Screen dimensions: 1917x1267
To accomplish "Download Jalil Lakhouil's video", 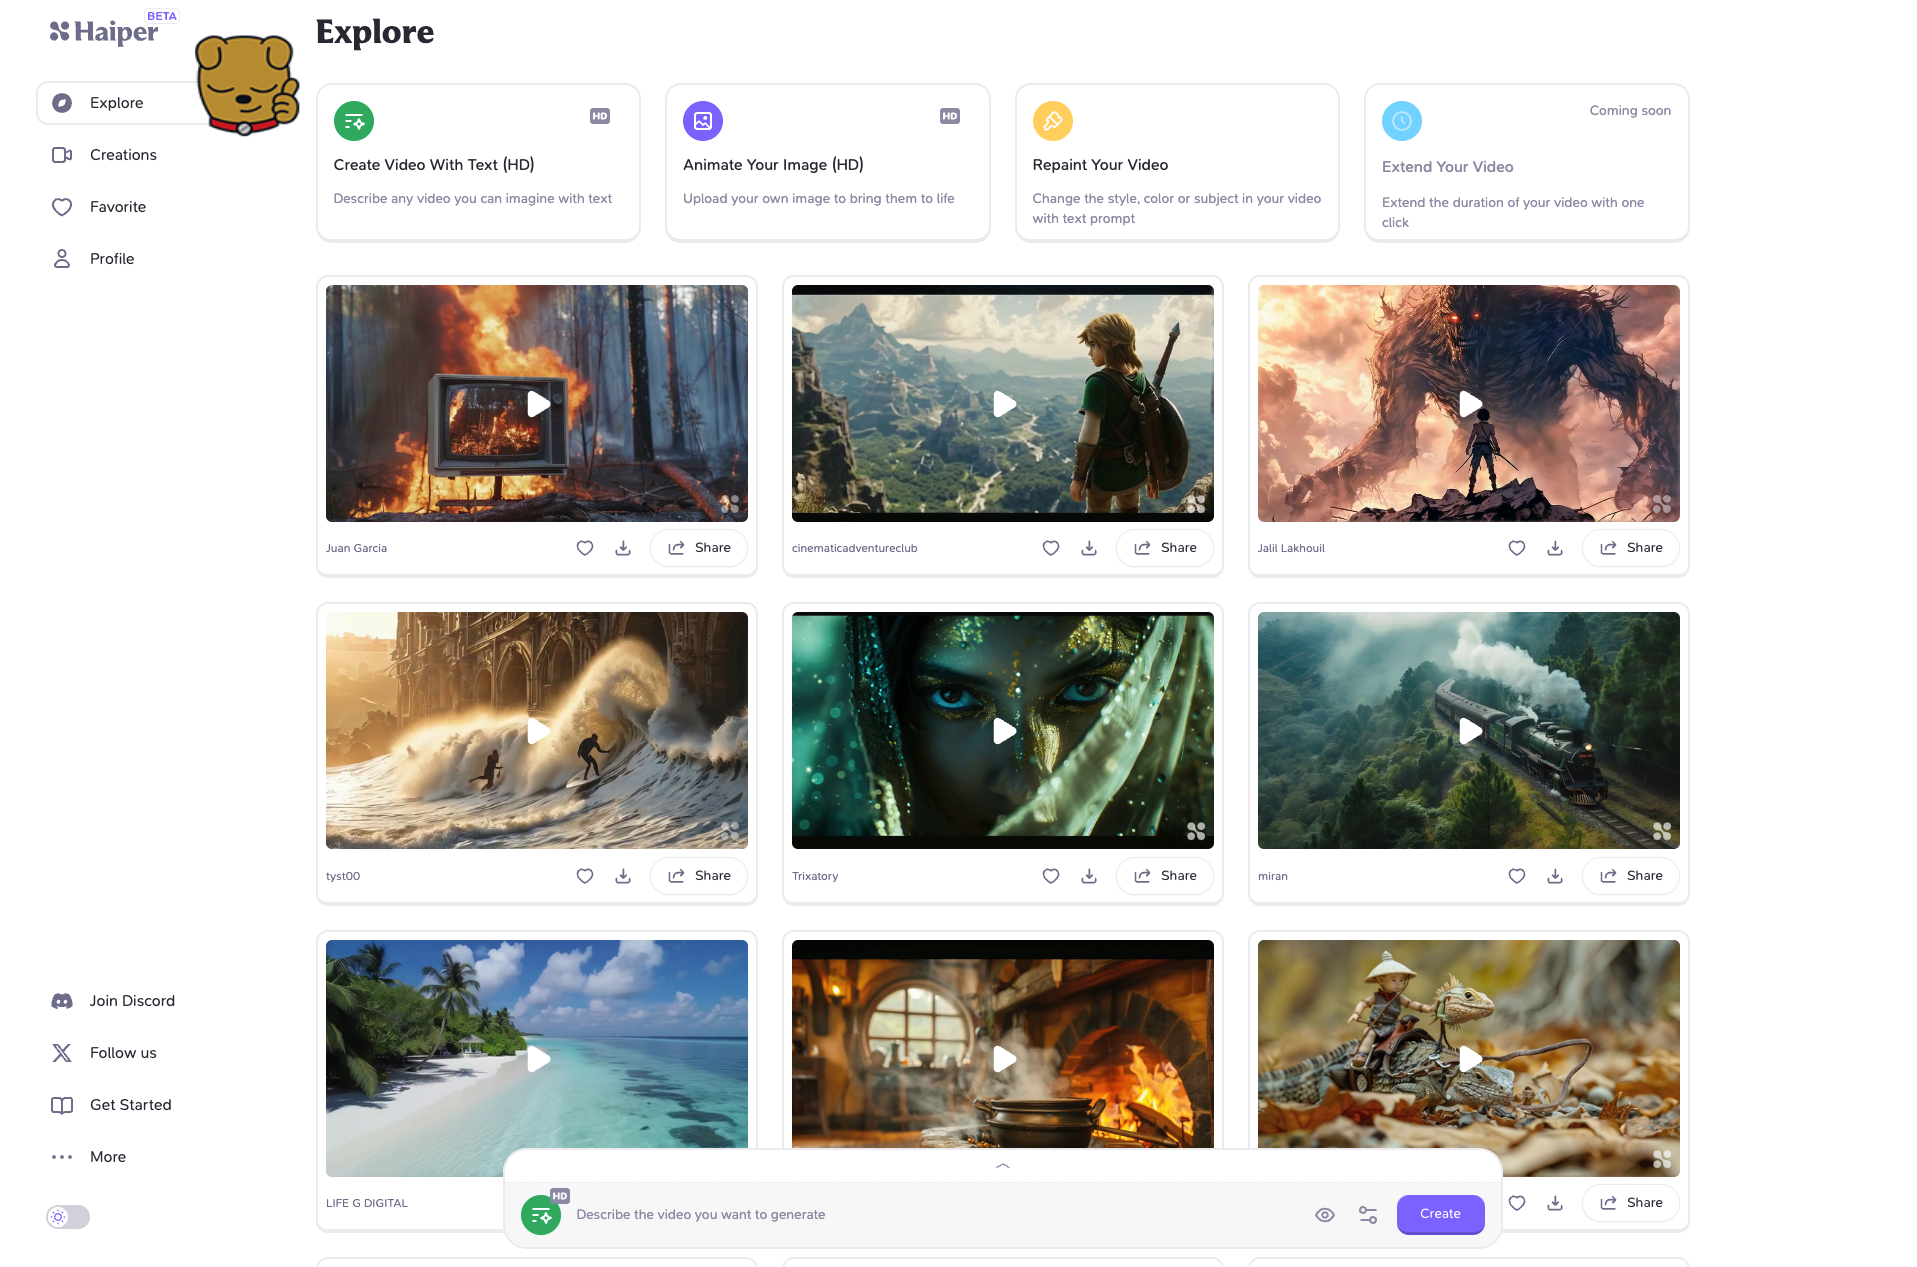I will coord(1555,548).
